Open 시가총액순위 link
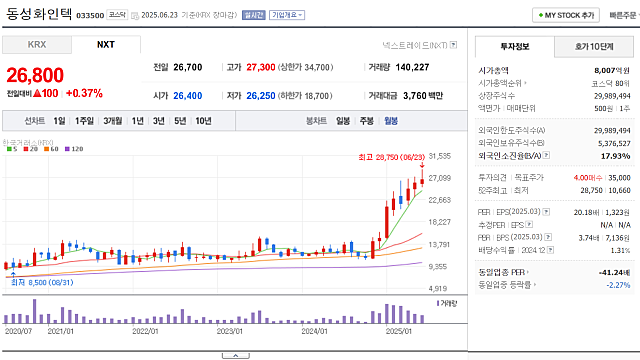 pyautogui.click(x=502, y=83)
